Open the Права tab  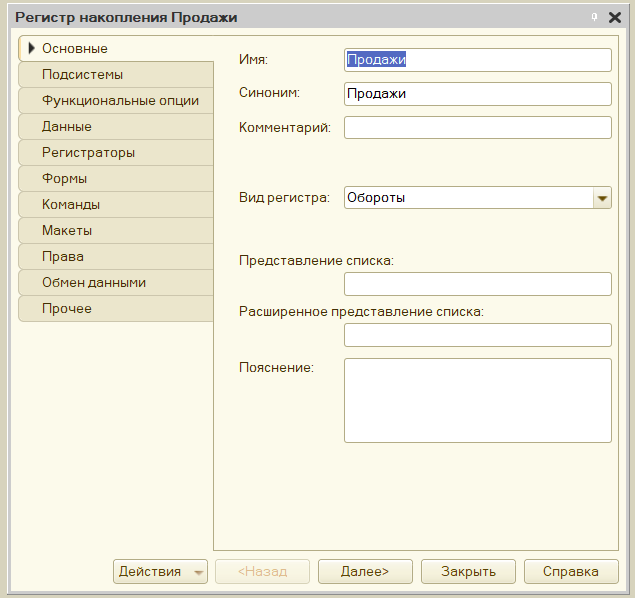click(116, 256)
